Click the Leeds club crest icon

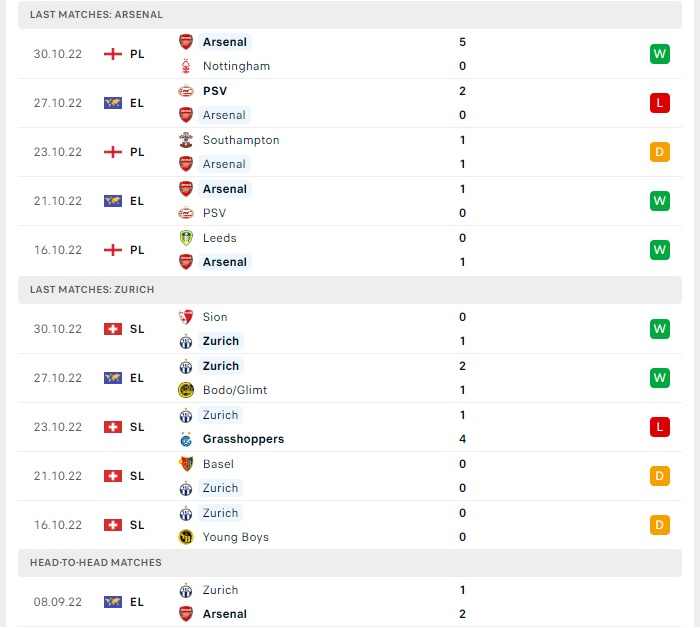185,238
